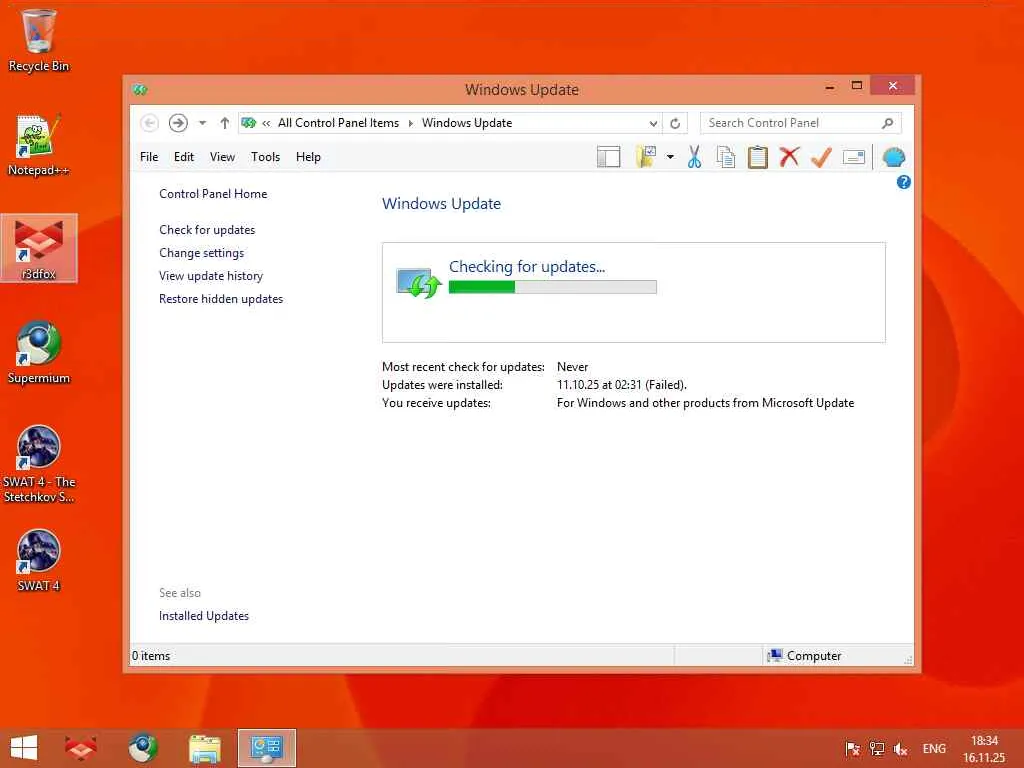Select the Notepad++ desktop shortcut
This screenshot has height=768, width=1024.
tap(39, 145)
